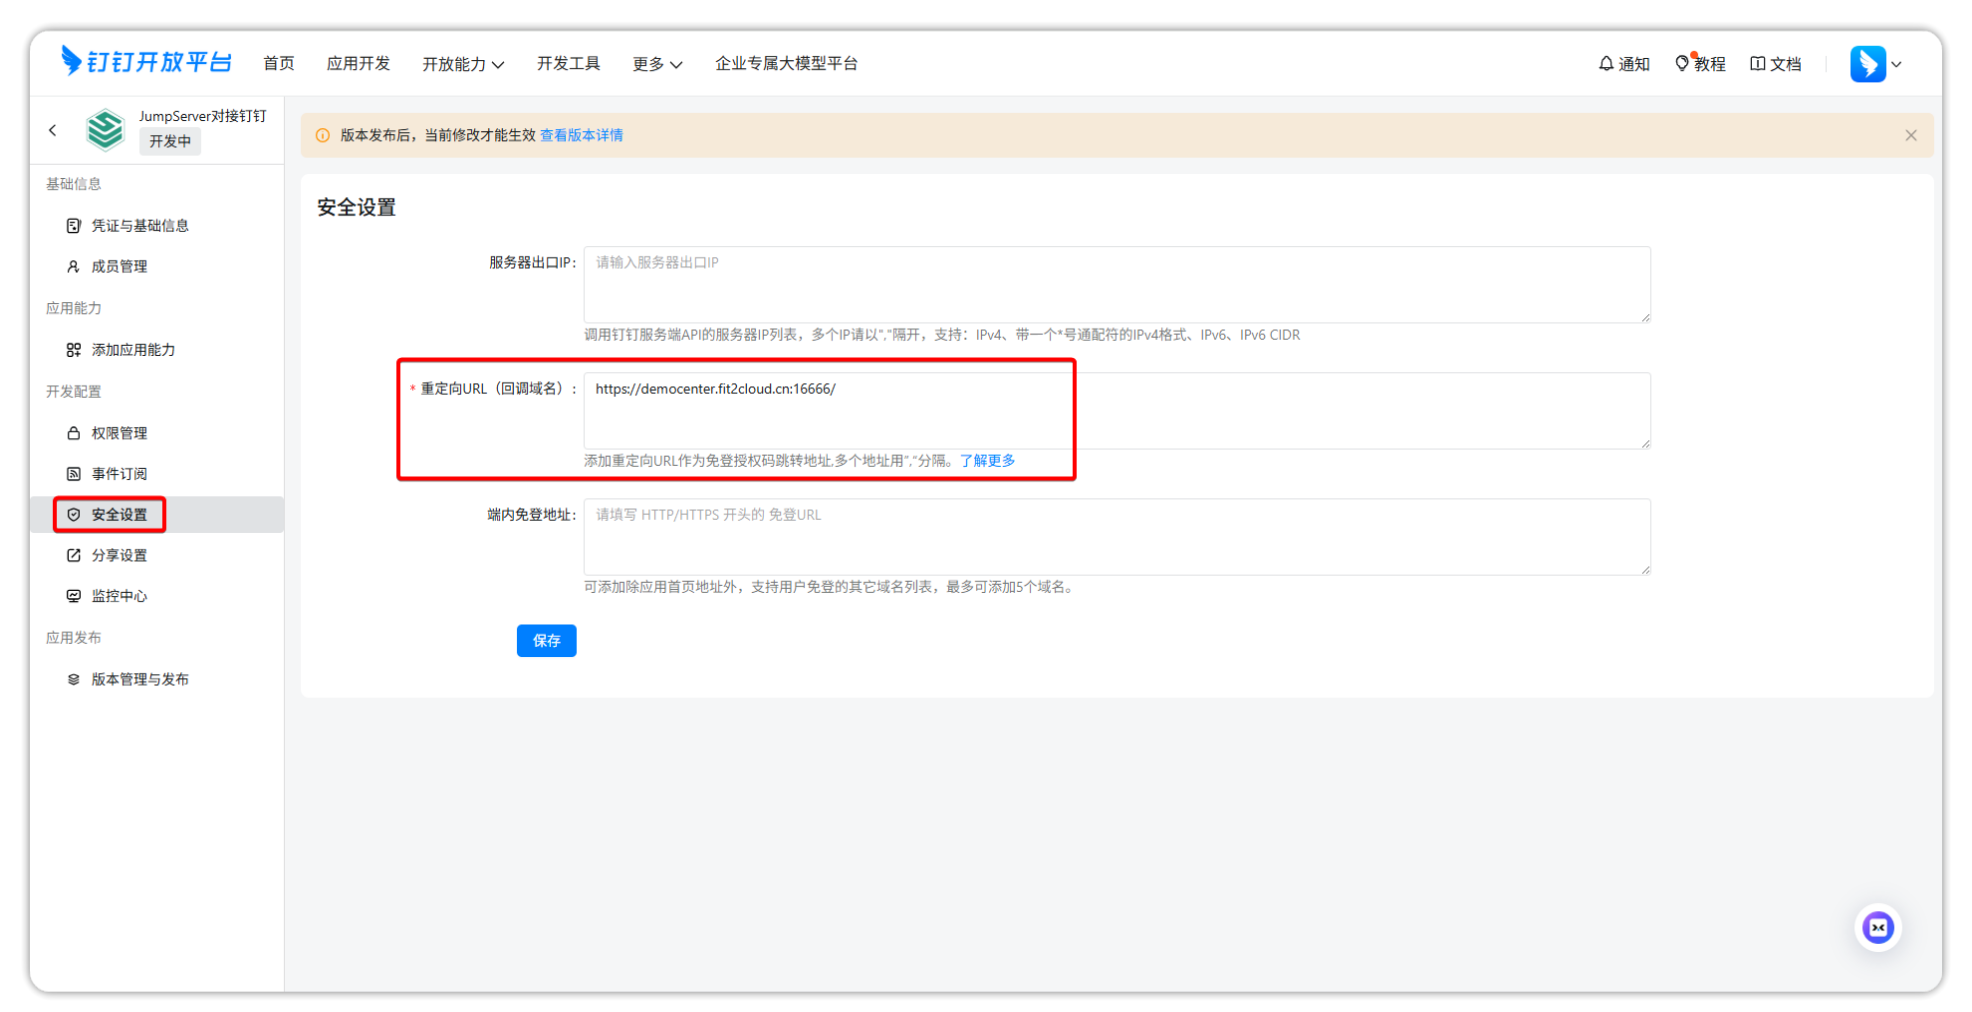Open 版本管理与发布 in the sidebar

(x=140, y=679)
